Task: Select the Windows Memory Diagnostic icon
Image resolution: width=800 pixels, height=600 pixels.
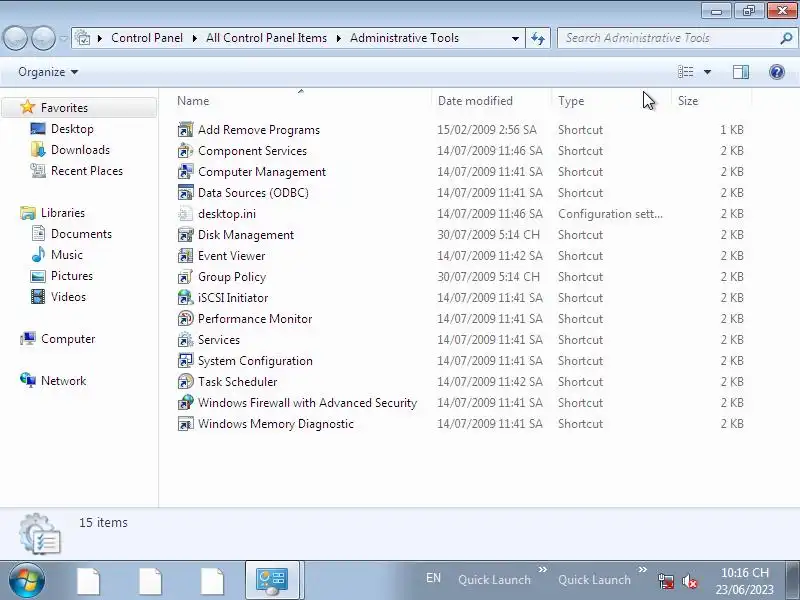Action: tap(185, 423)
